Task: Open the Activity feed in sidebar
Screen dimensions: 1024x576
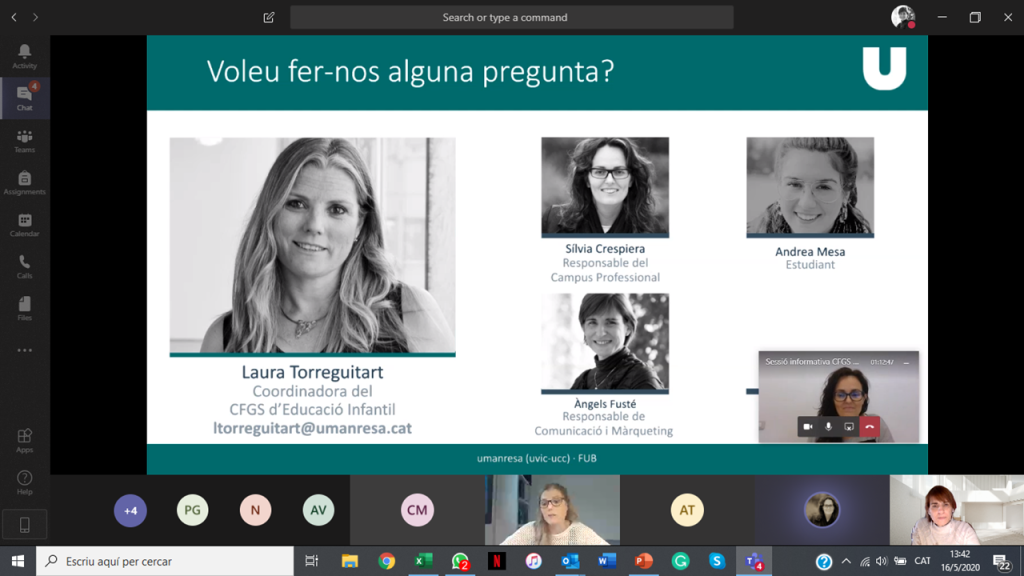Action: pyautogui.click(x=24, y=56)
